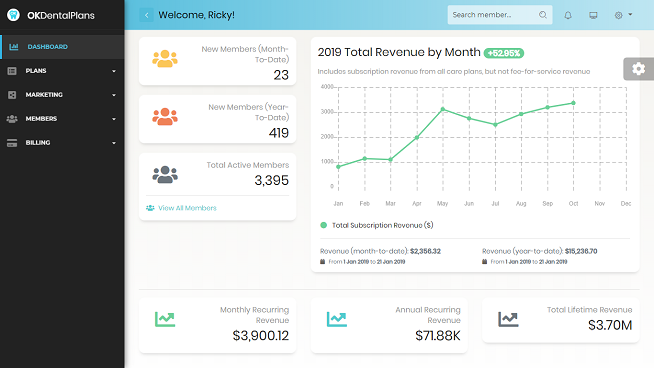This screenshot has width=654, height=368.
Task: Open the View All Members link
Action: pyautogui.click(x=187, y=208)
